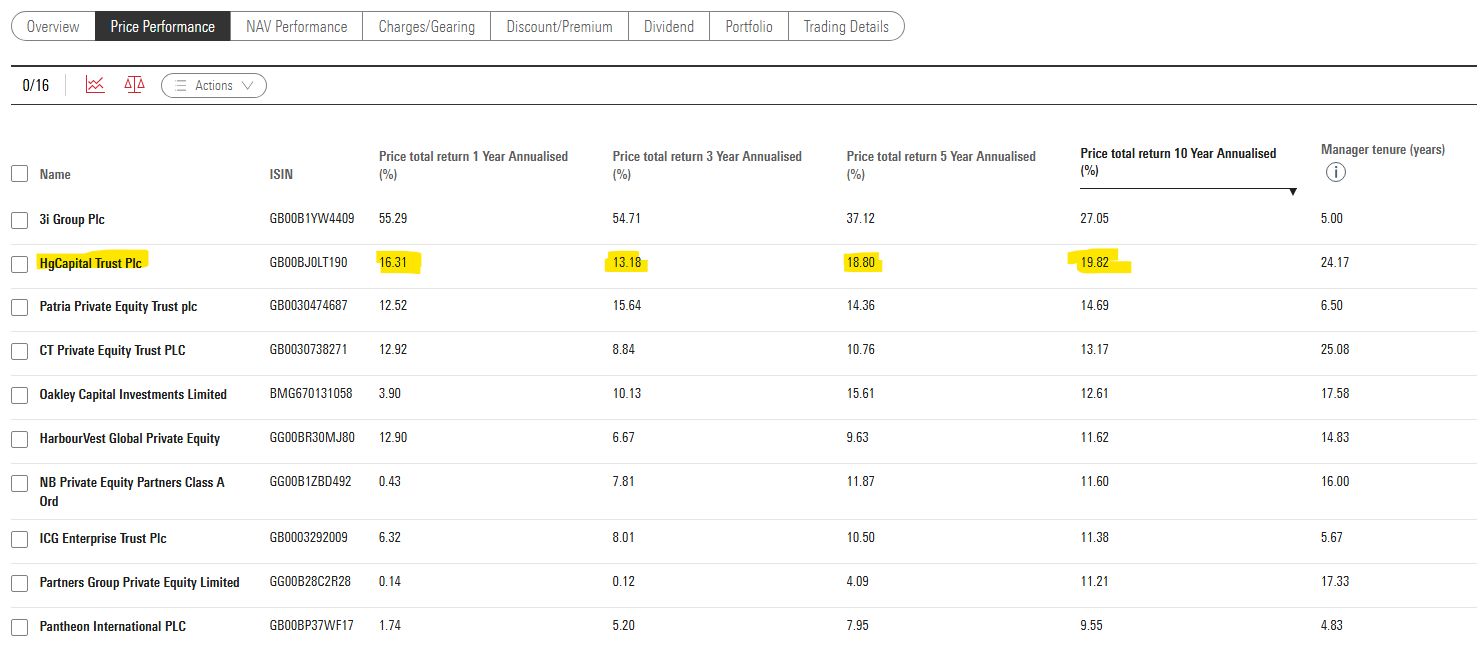This screenshot has height=650, width=1483.
Task: Click the ISIN GB00BJ0LT190
Action: (x=309, y=263)
